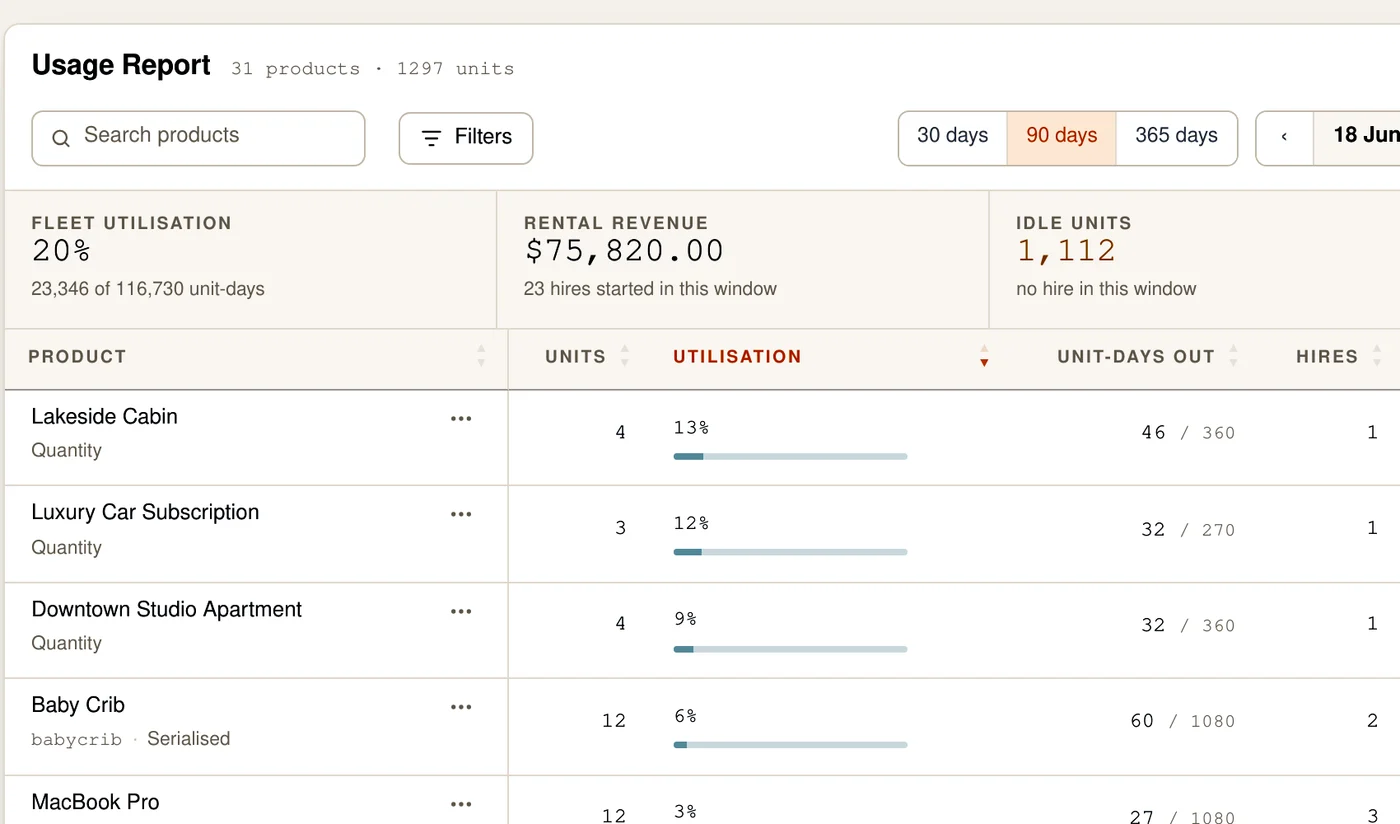
Task: Click Lakeside Cabin utilisation progress bar
Action: (x=790, y=456)
